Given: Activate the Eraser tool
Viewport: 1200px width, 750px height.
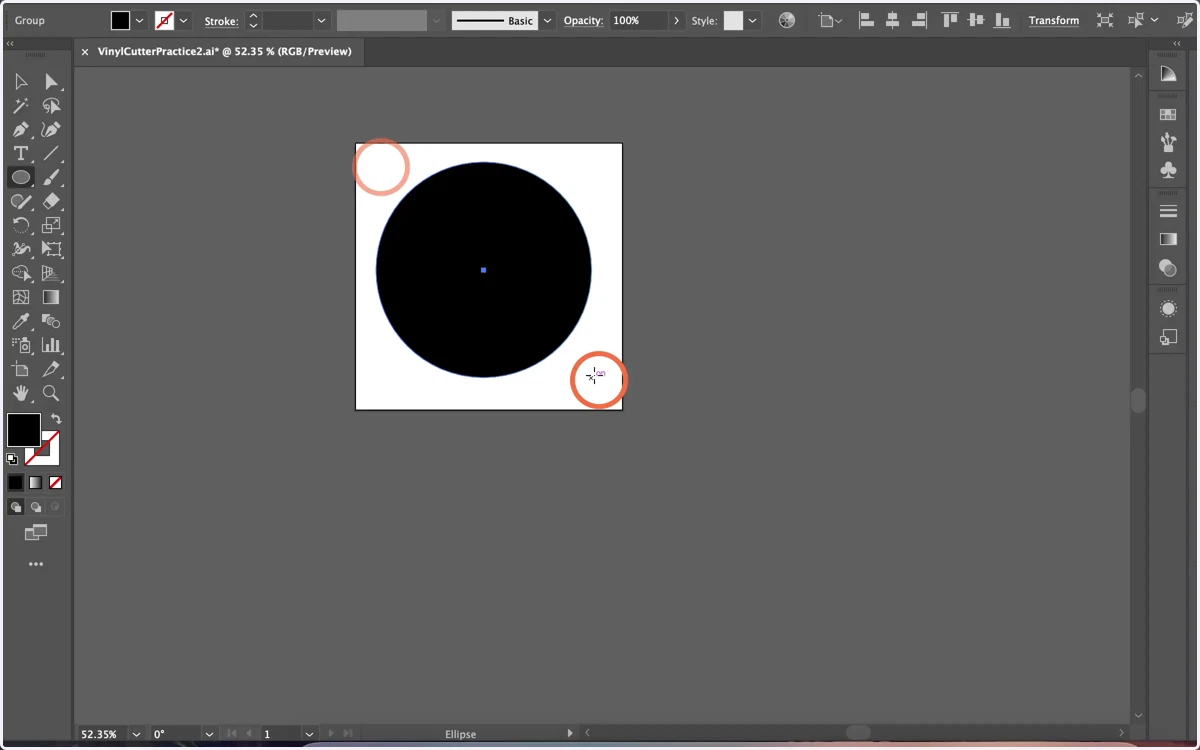Looking at the screenshot, I should 51,202.
